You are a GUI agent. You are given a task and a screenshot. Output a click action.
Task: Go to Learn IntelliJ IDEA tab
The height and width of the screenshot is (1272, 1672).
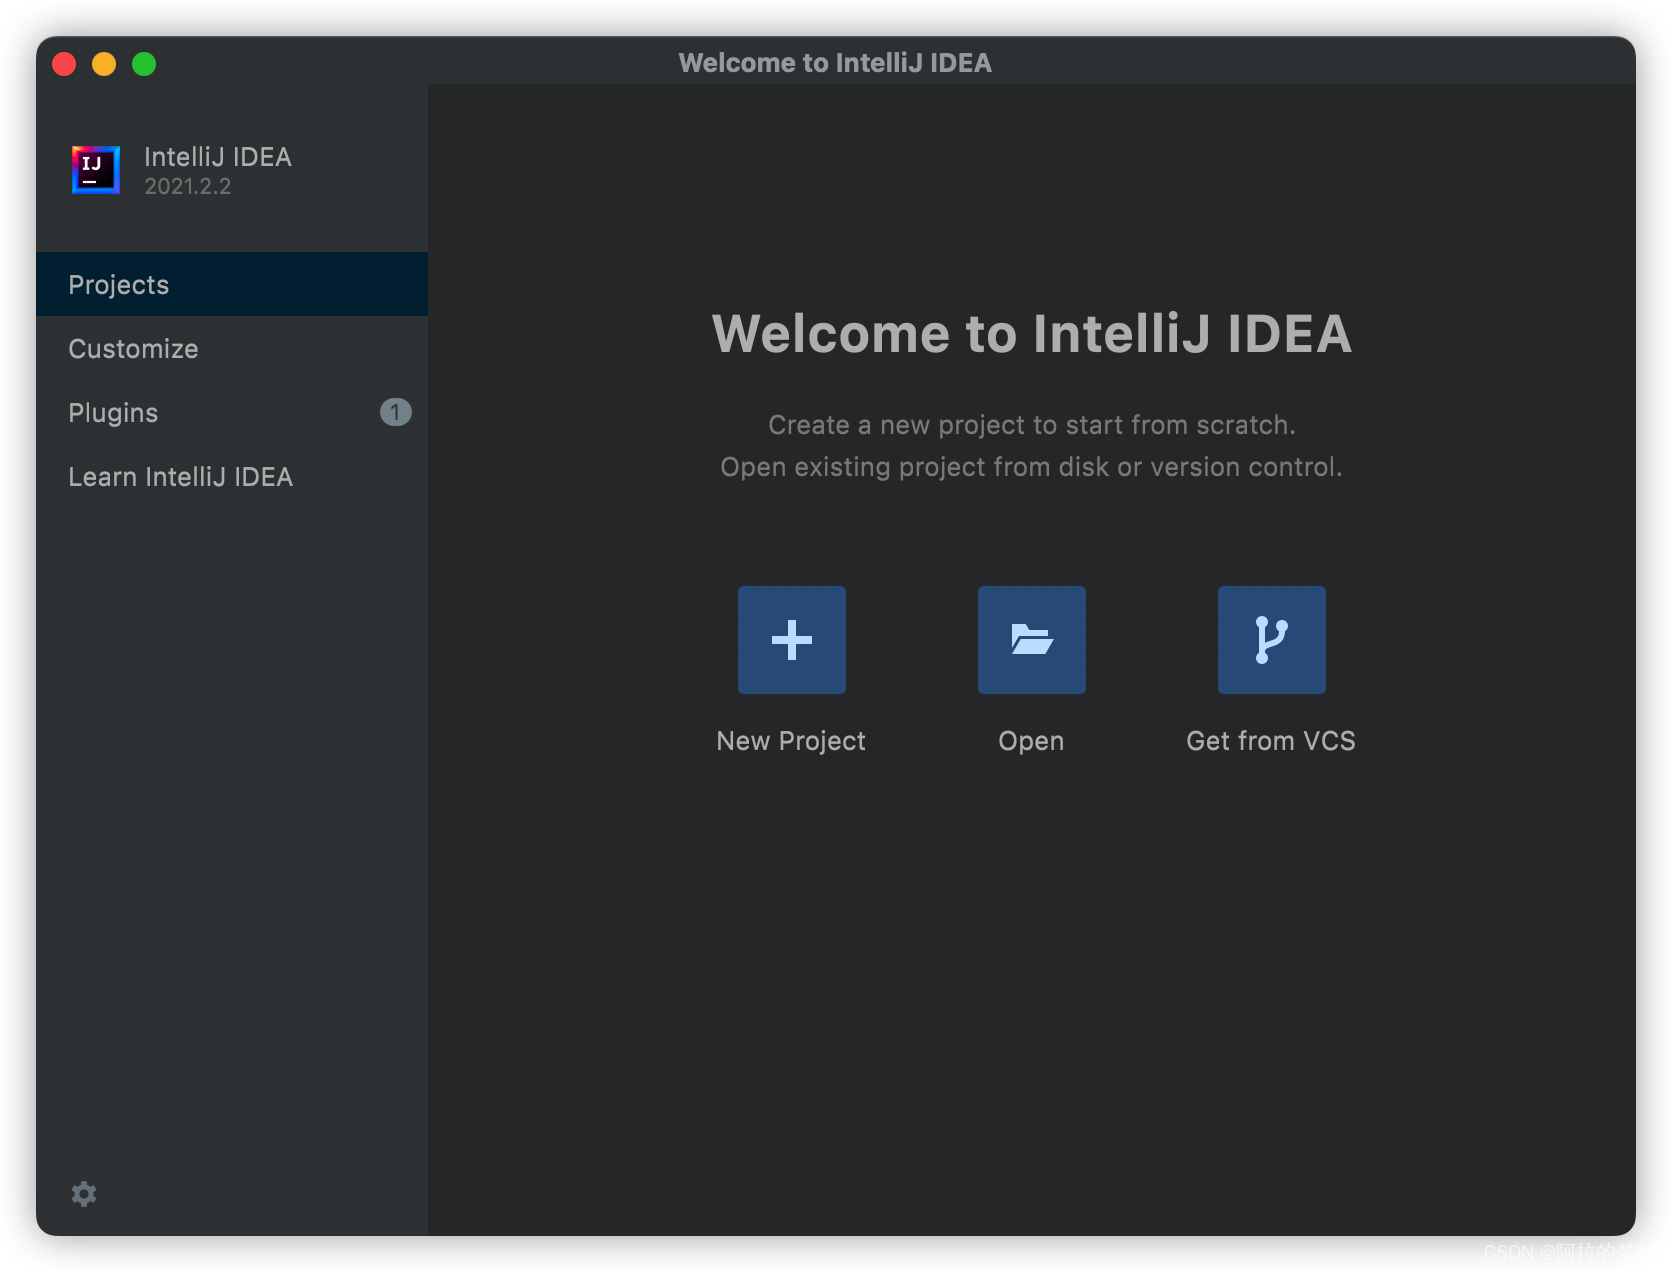pos(232,476)
